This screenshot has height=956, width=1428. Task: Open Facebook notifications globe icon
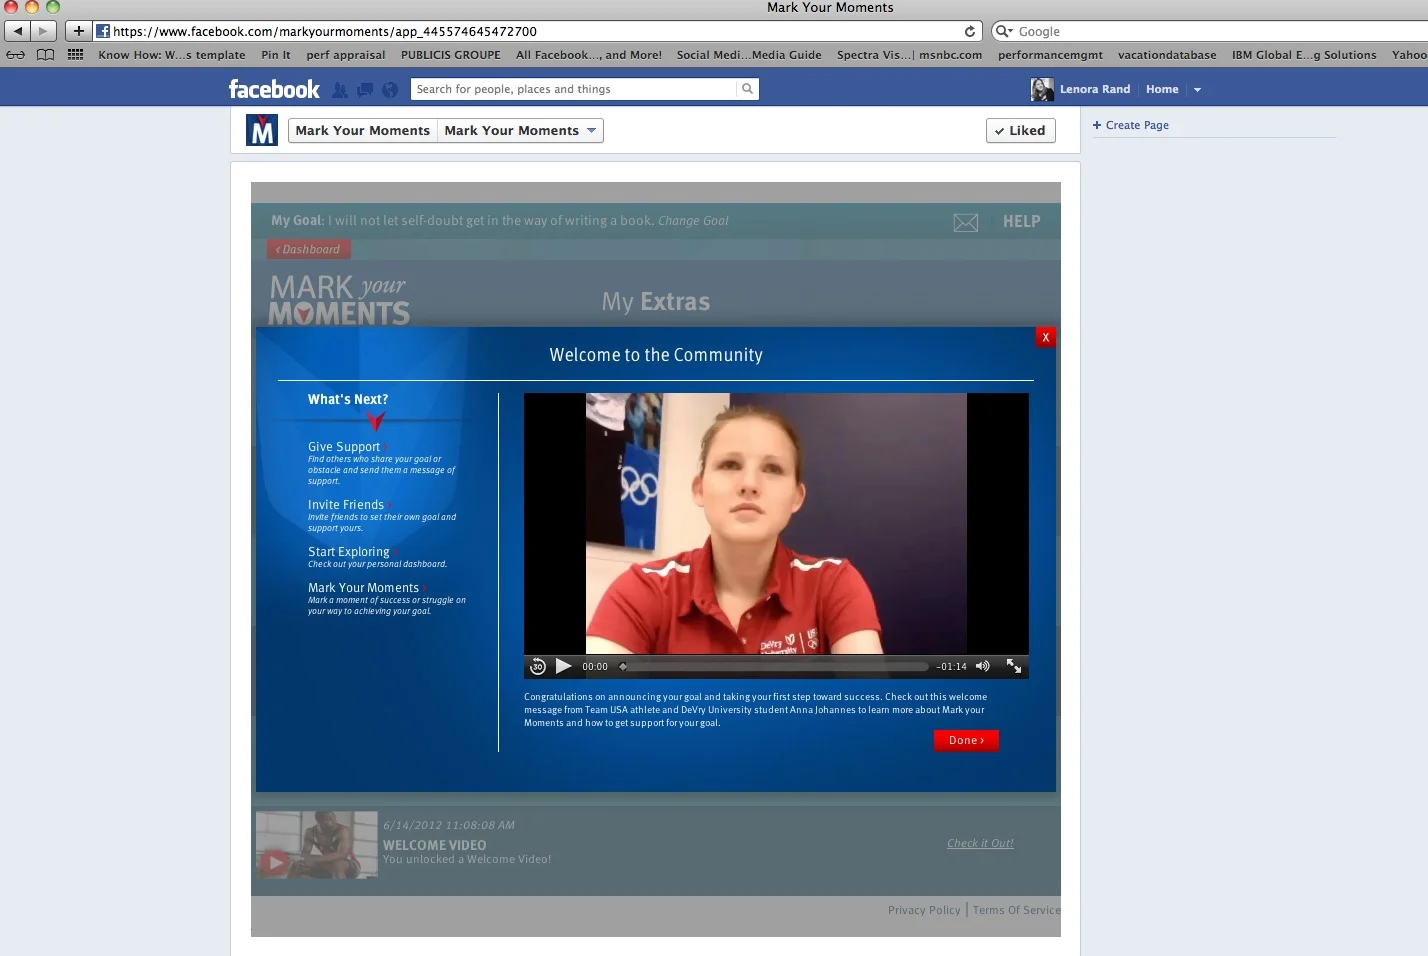click(x=390, y=90)
